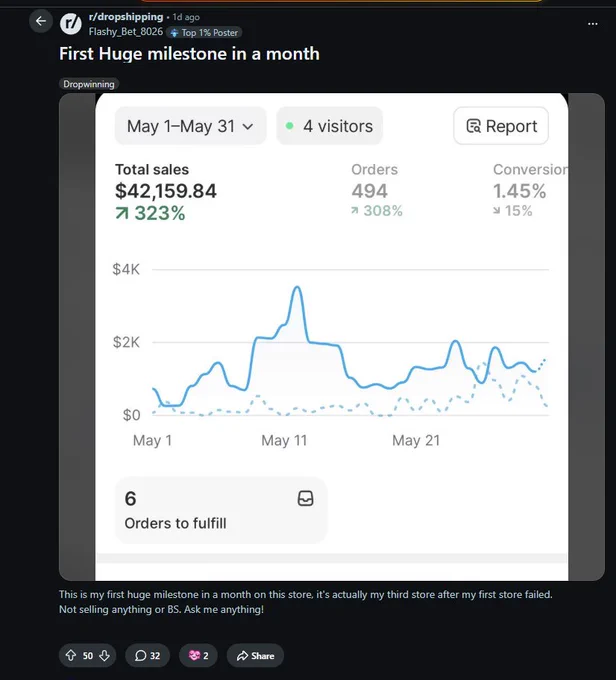
Task: Click the back arrow icon
Action: click(x=41, y=21)
